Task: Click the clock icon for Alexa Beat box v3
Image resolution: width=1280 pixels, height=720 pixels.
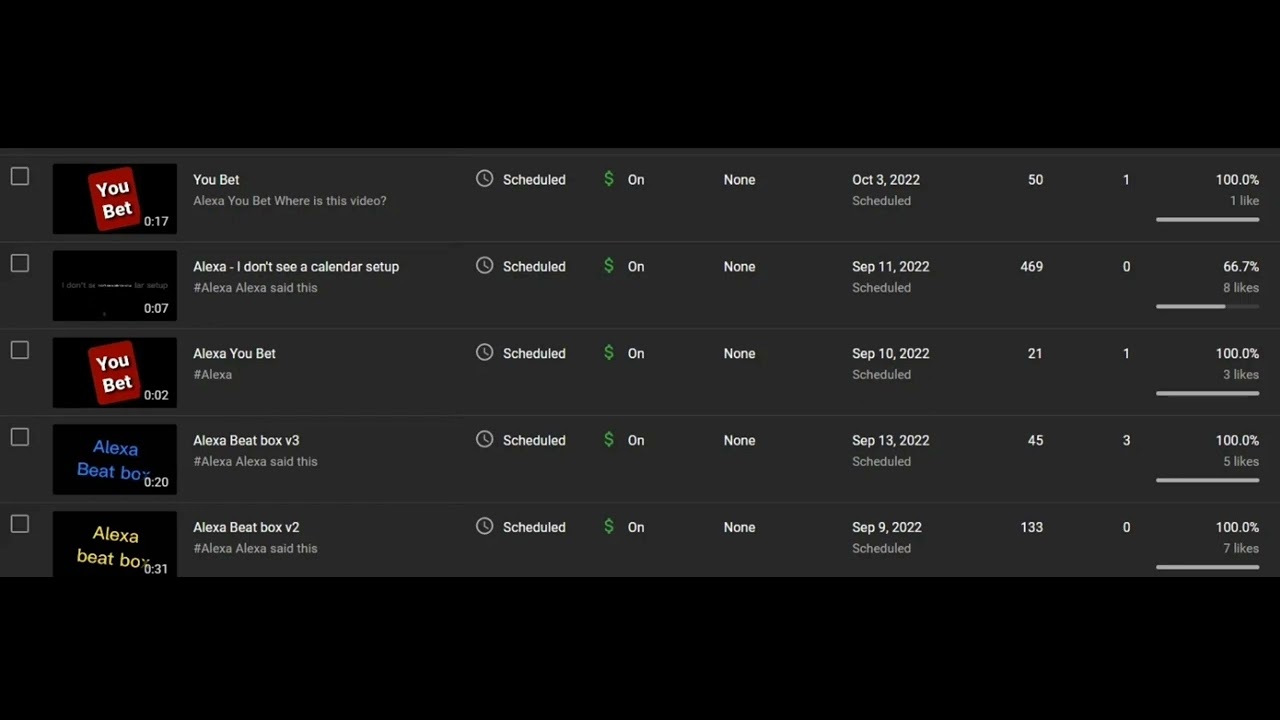Action: point(485,439)
